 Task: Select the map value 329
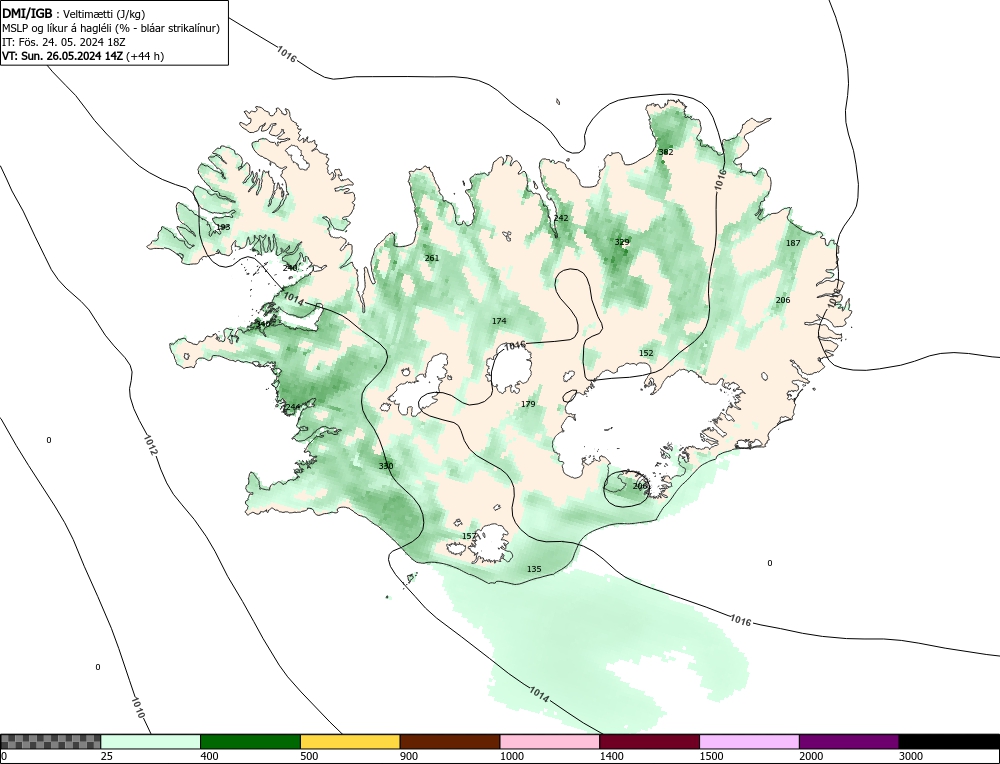point(622,242)
